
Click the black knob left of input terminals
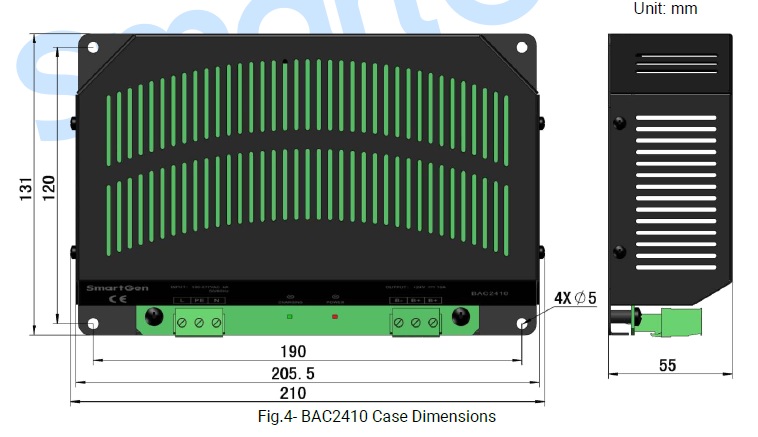coord(154,317)
